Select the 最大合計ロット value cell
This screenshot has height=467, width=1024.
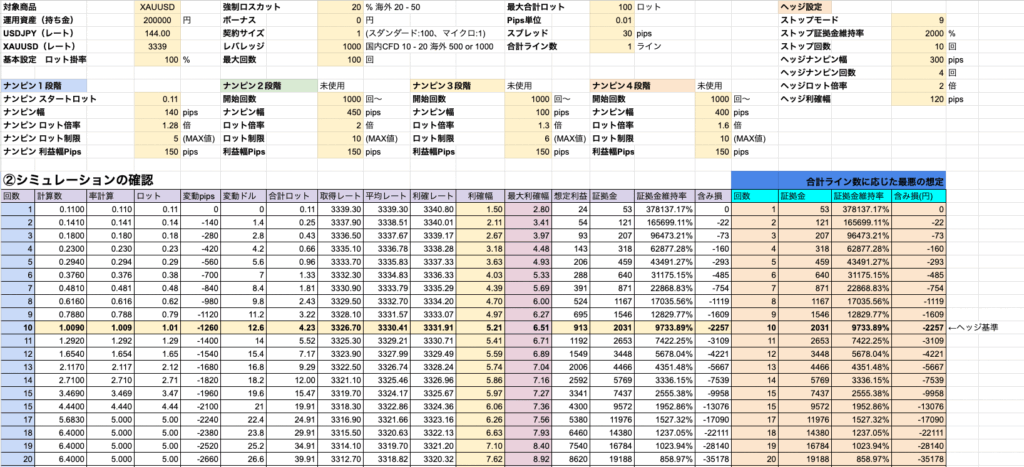click(x=612, y=7)
